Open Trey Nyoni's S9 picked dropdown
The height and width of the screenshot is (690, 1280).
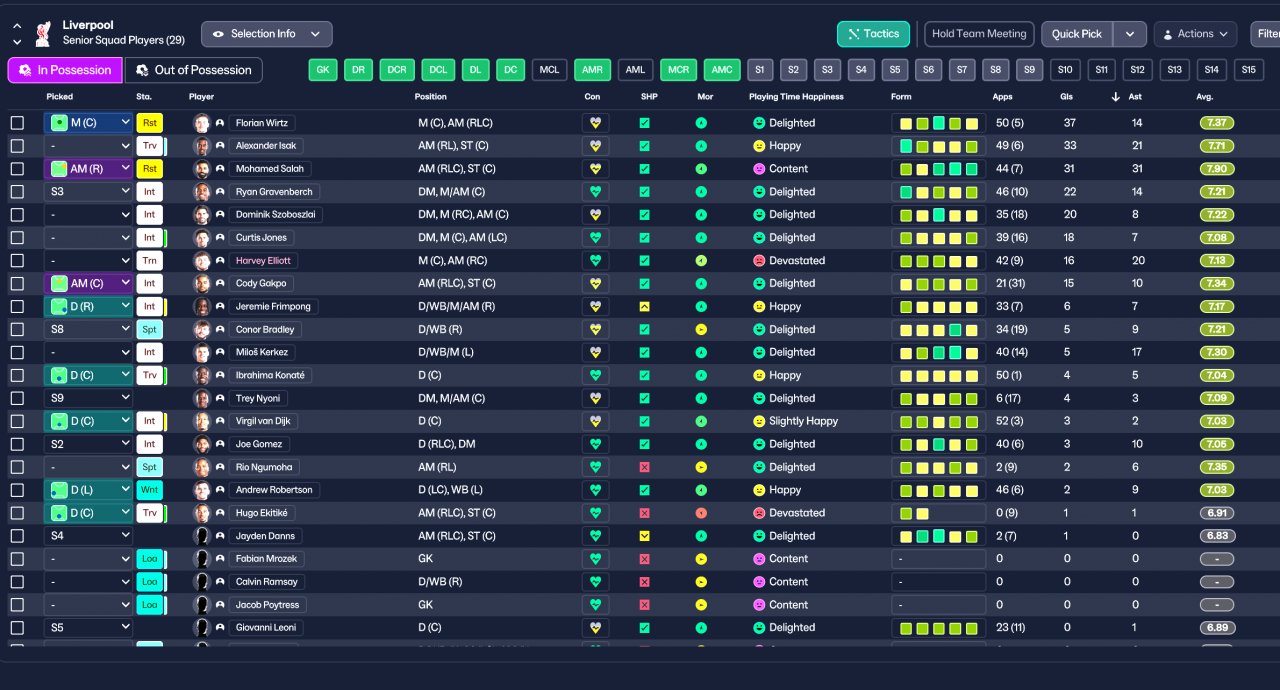click(x=89, y=399)
